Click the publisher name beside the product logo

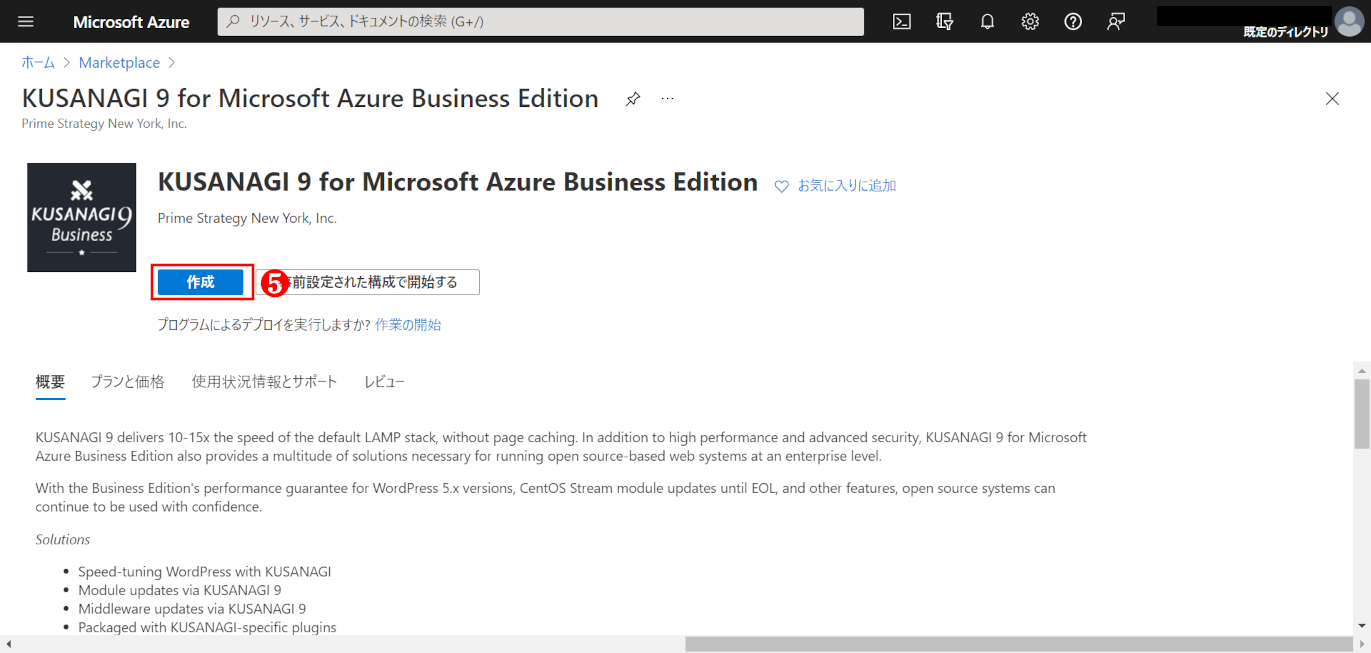(x=247, y=218)
